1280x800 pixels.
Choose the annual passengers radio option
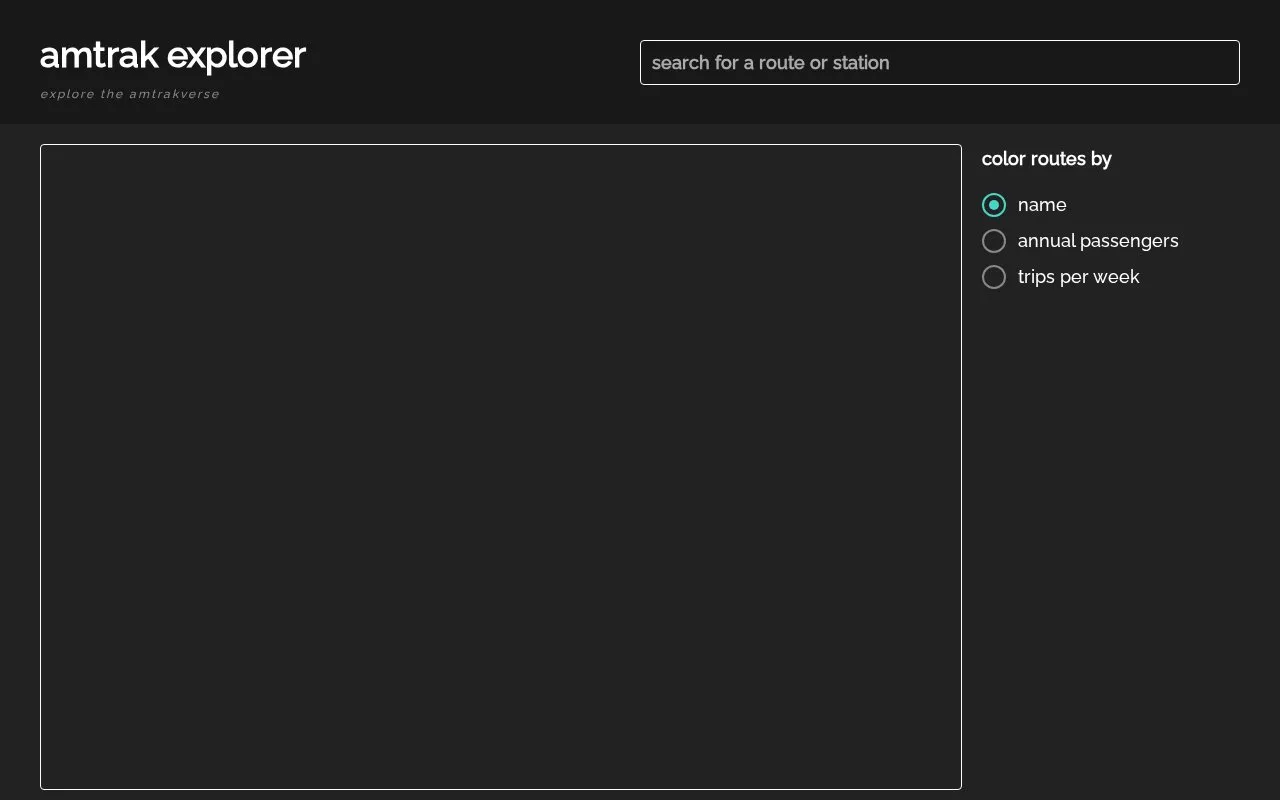[x=994, y=241]
